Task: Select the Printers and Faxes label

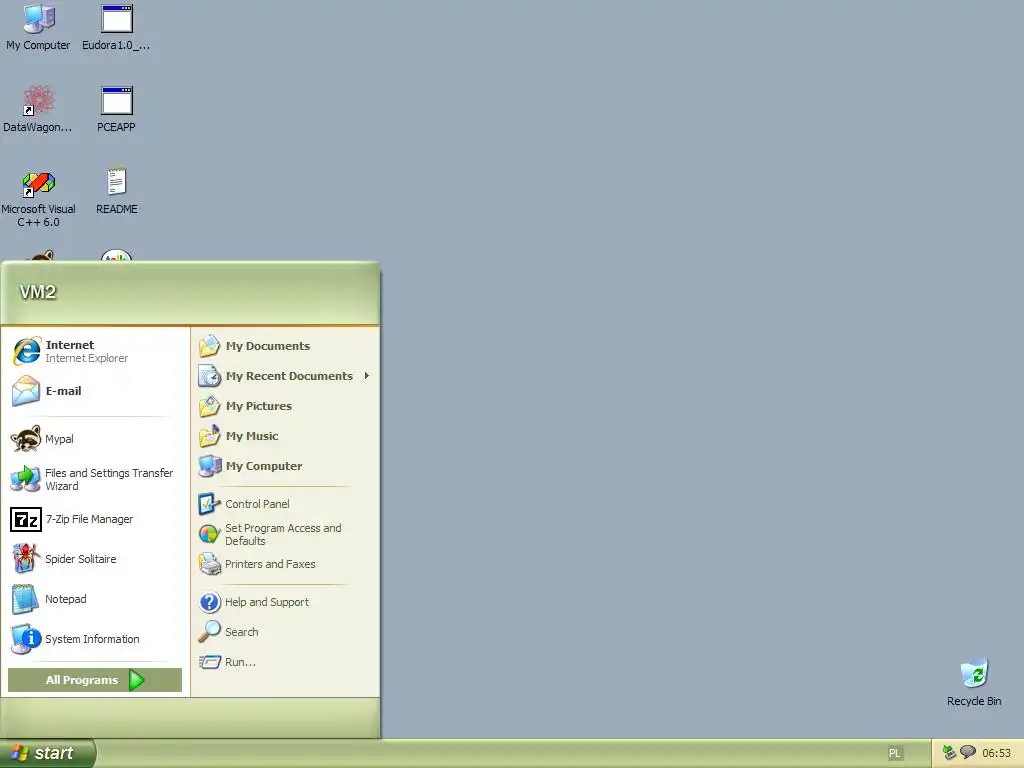Action: (270, 564)
